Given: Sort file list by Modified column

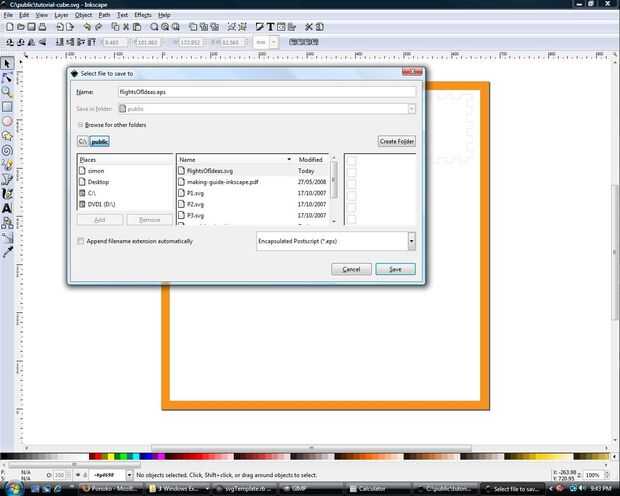Looking at the screenshot, I should pyautogui.click(x=312, y=159).
